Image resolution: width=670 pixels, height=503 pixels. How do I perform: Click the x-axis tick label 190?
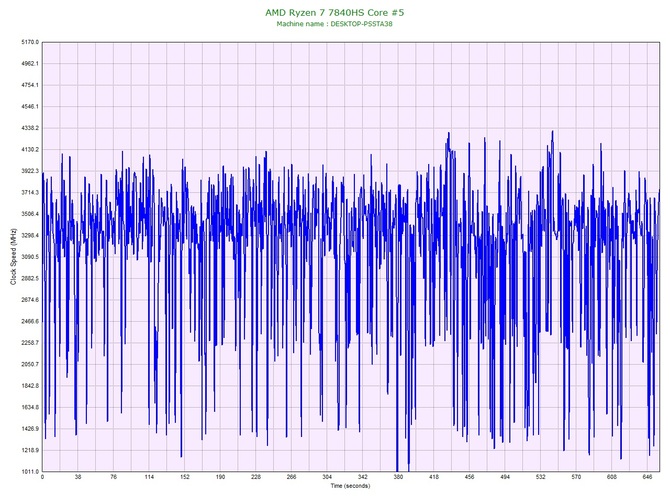click(x=220, y=477)
